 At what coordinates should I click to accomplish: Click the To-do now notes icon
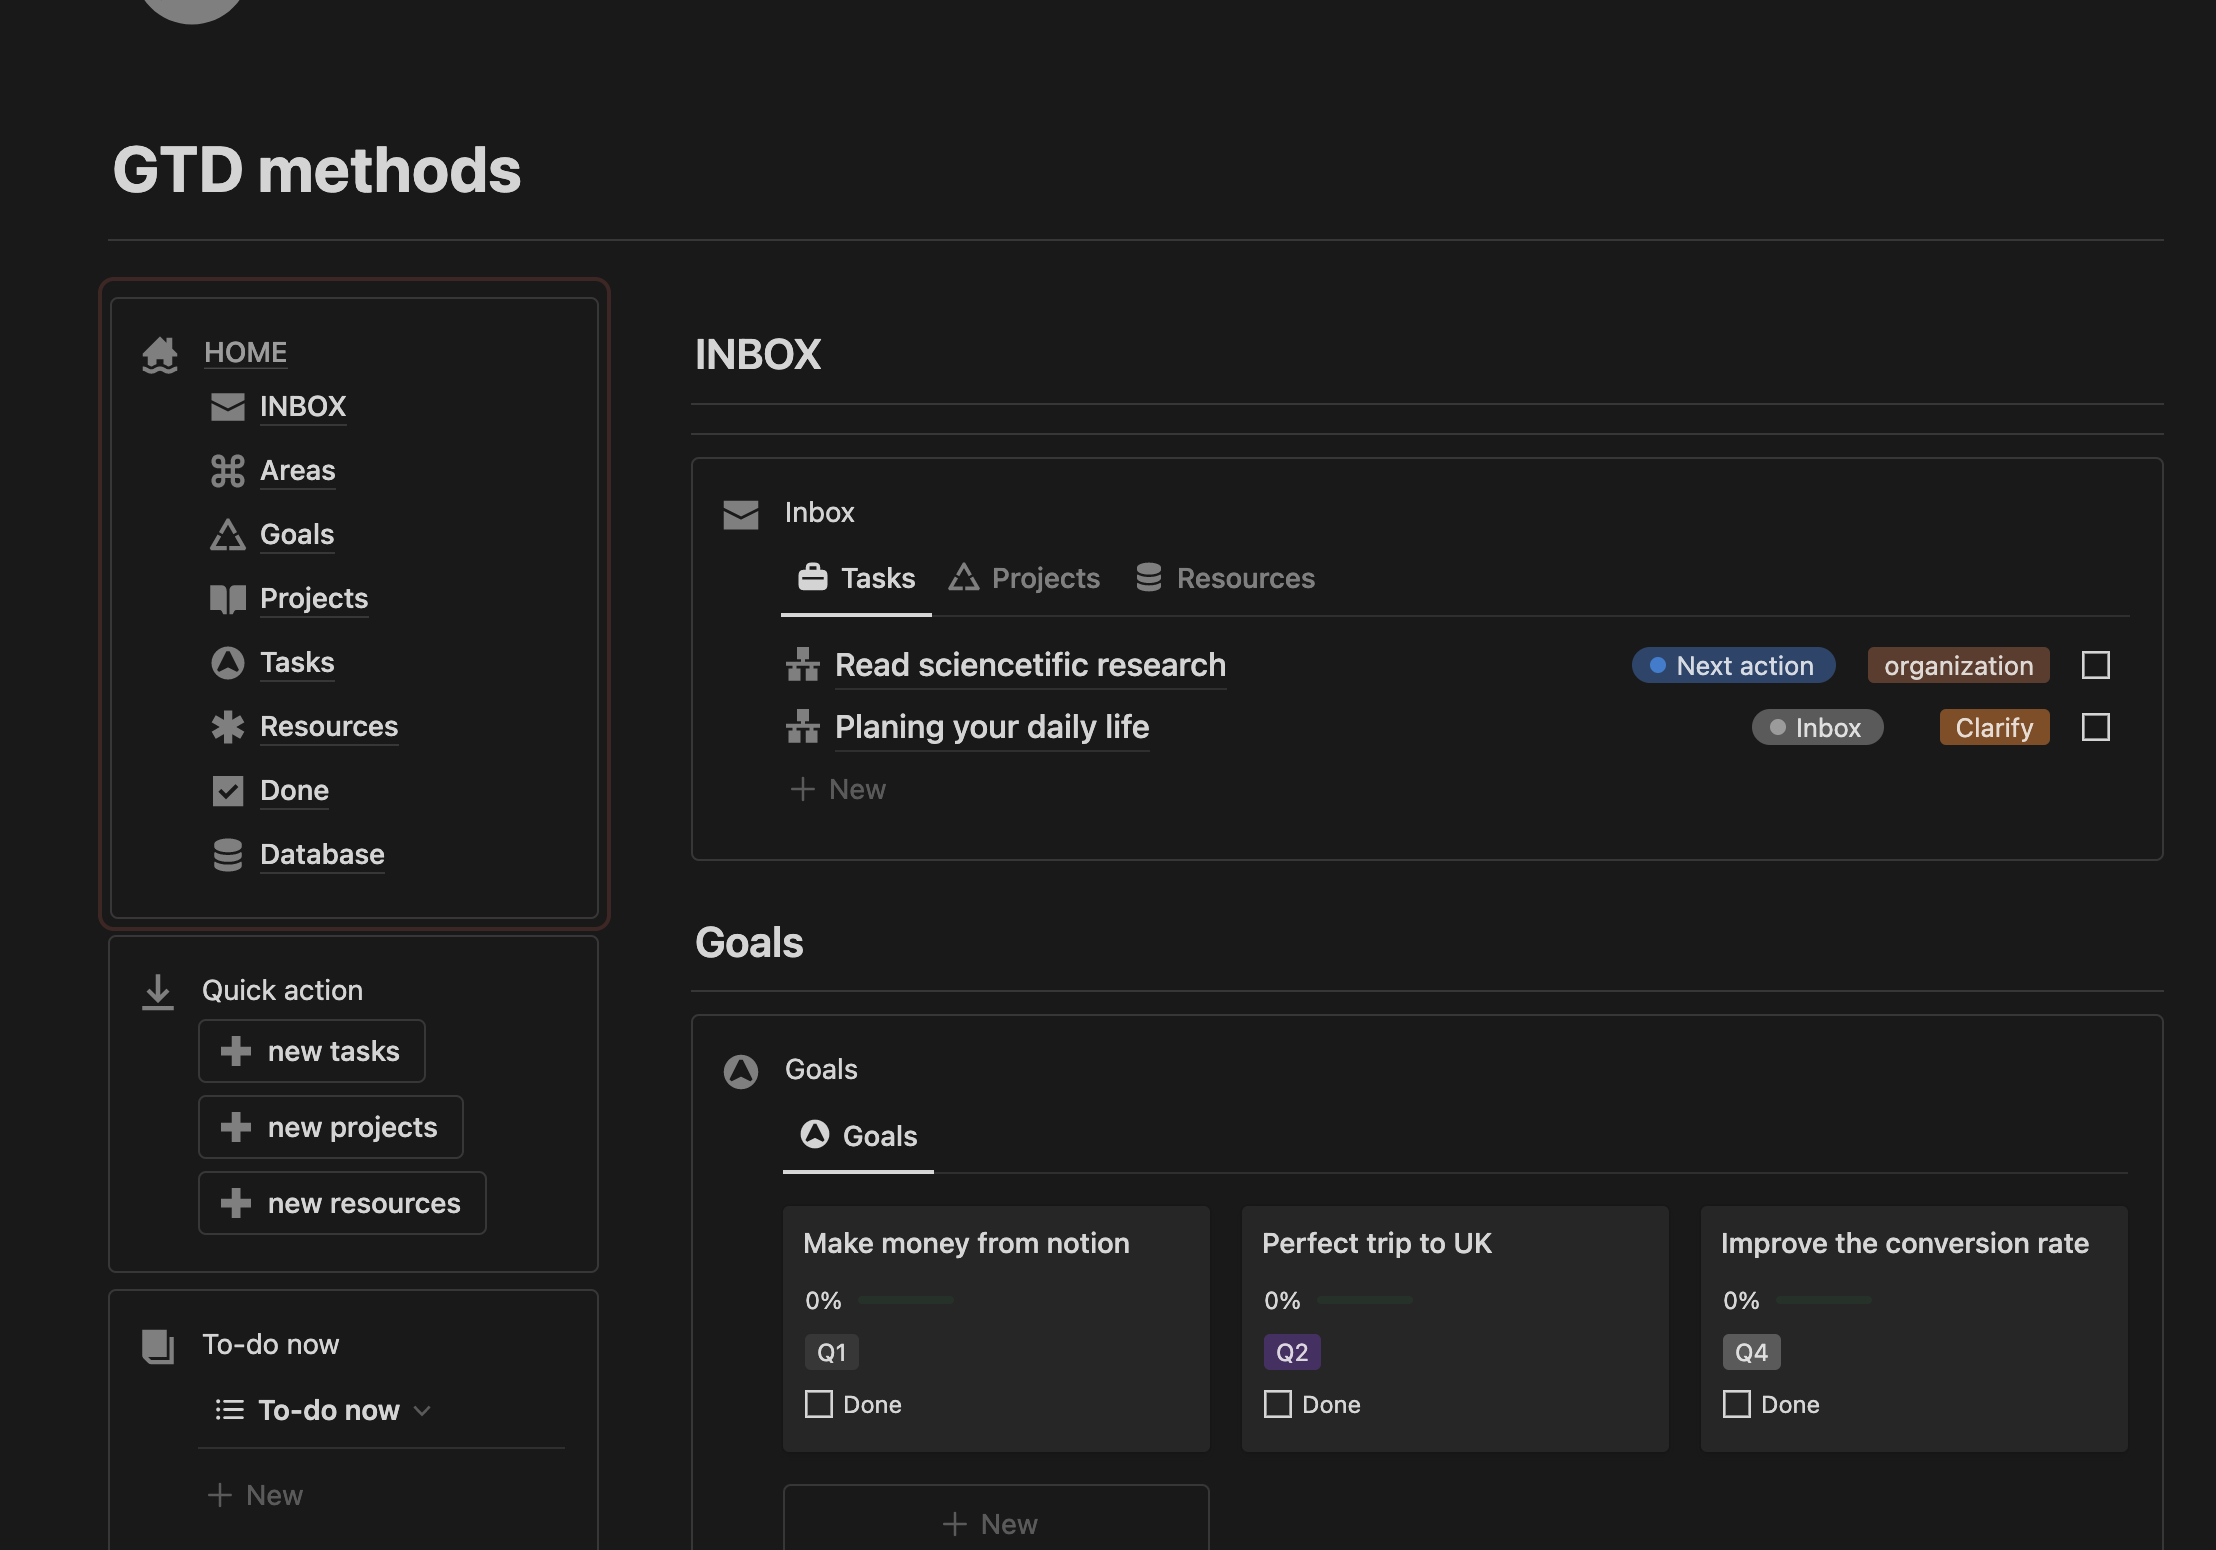[x=158, y=1346]
